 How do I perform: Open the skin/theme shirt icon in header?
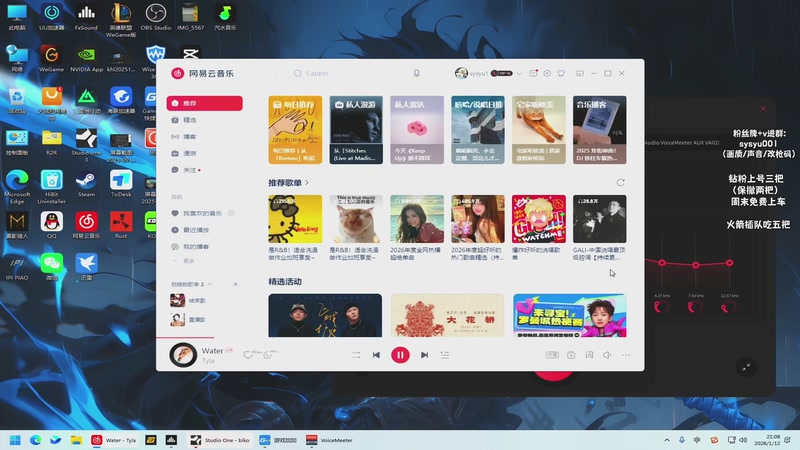pos(561,73)
